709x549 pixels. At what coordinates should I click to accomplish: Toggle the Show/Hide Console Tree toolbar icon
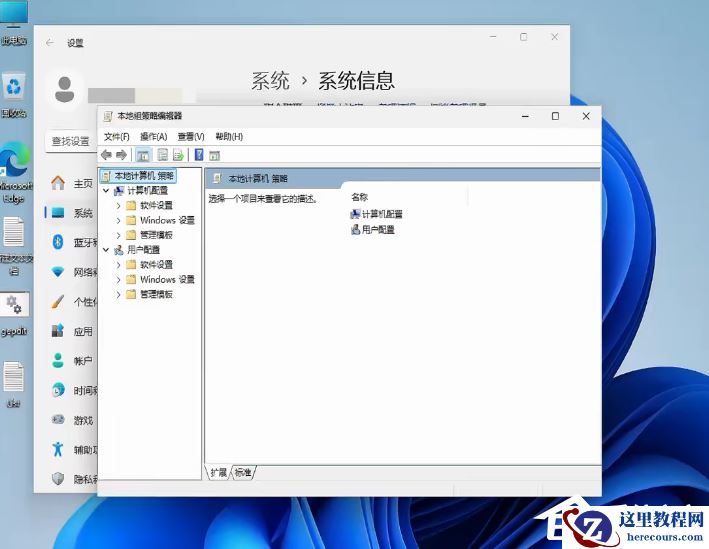point(143,155)
